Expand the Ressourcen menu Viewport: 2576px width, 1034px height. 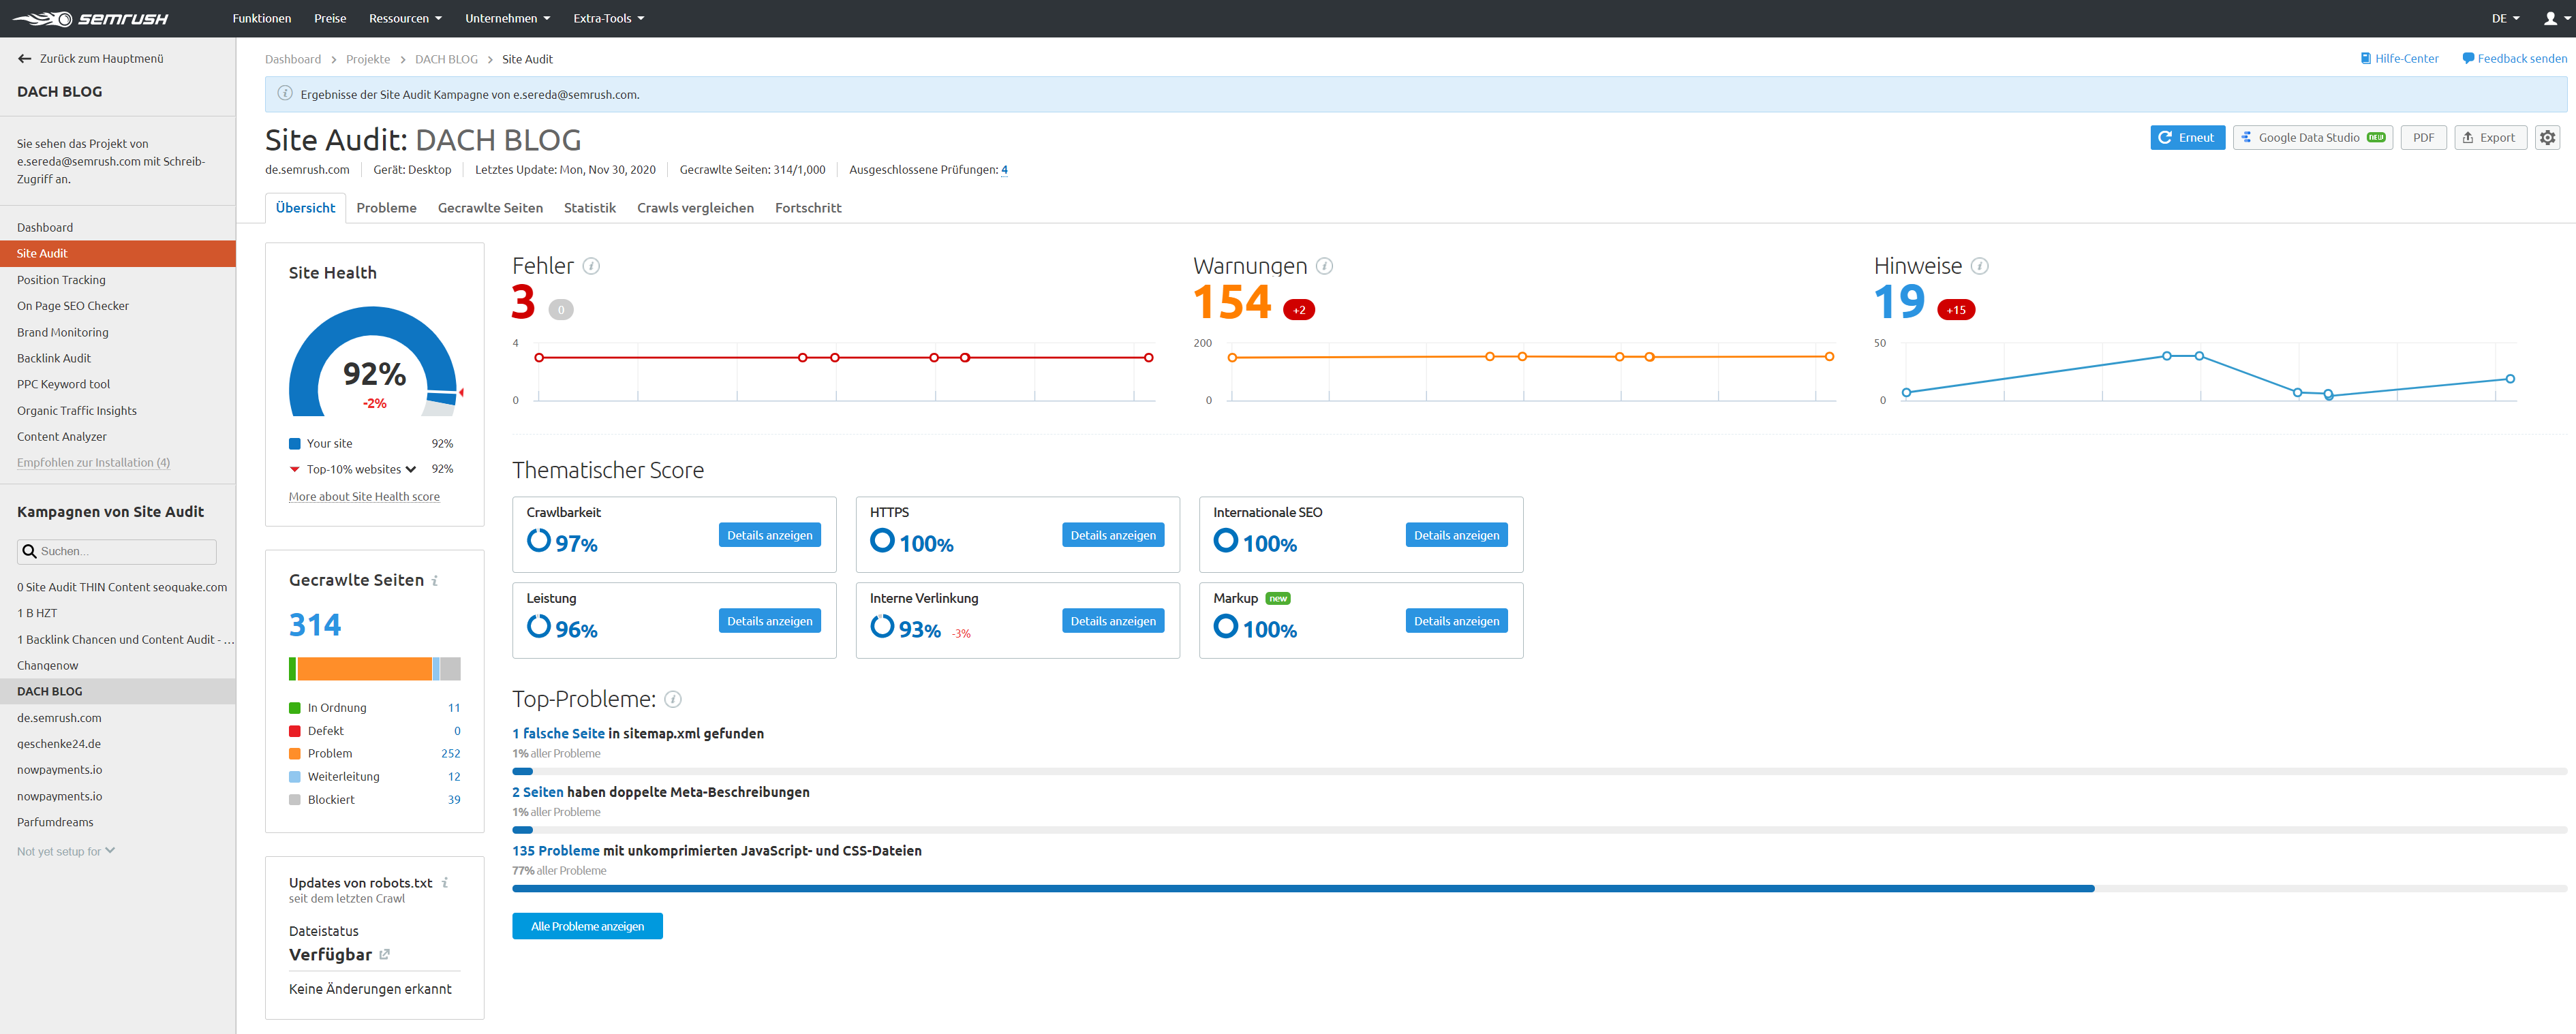(405, 19)
